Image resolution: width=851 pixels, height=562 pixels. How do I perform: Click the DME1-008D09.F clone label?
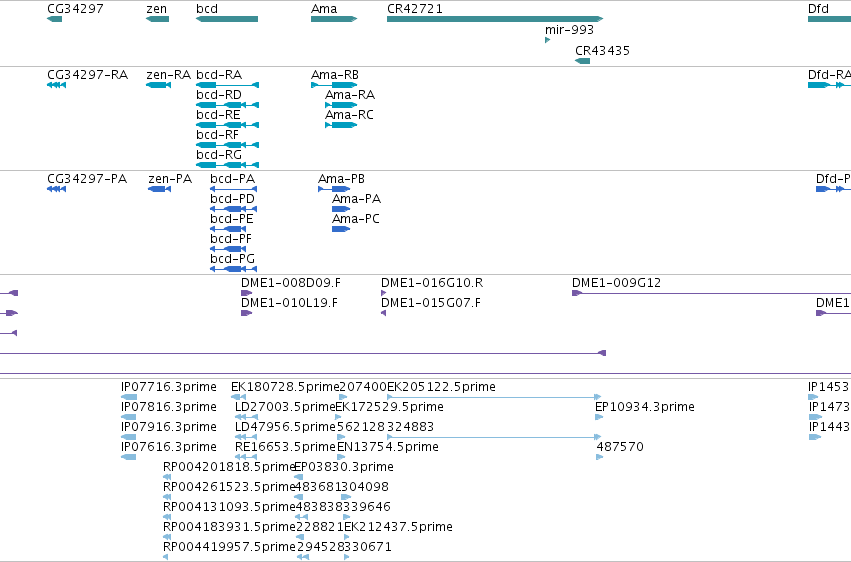pyautogui.click(x=291, y=283)
